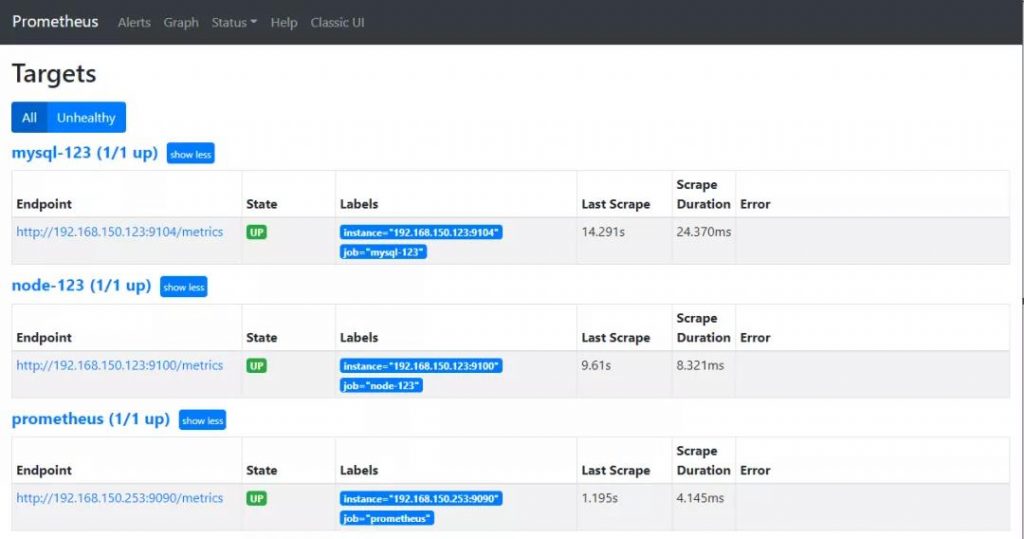Click the UP state badge for prometheus

click(257, 498)
